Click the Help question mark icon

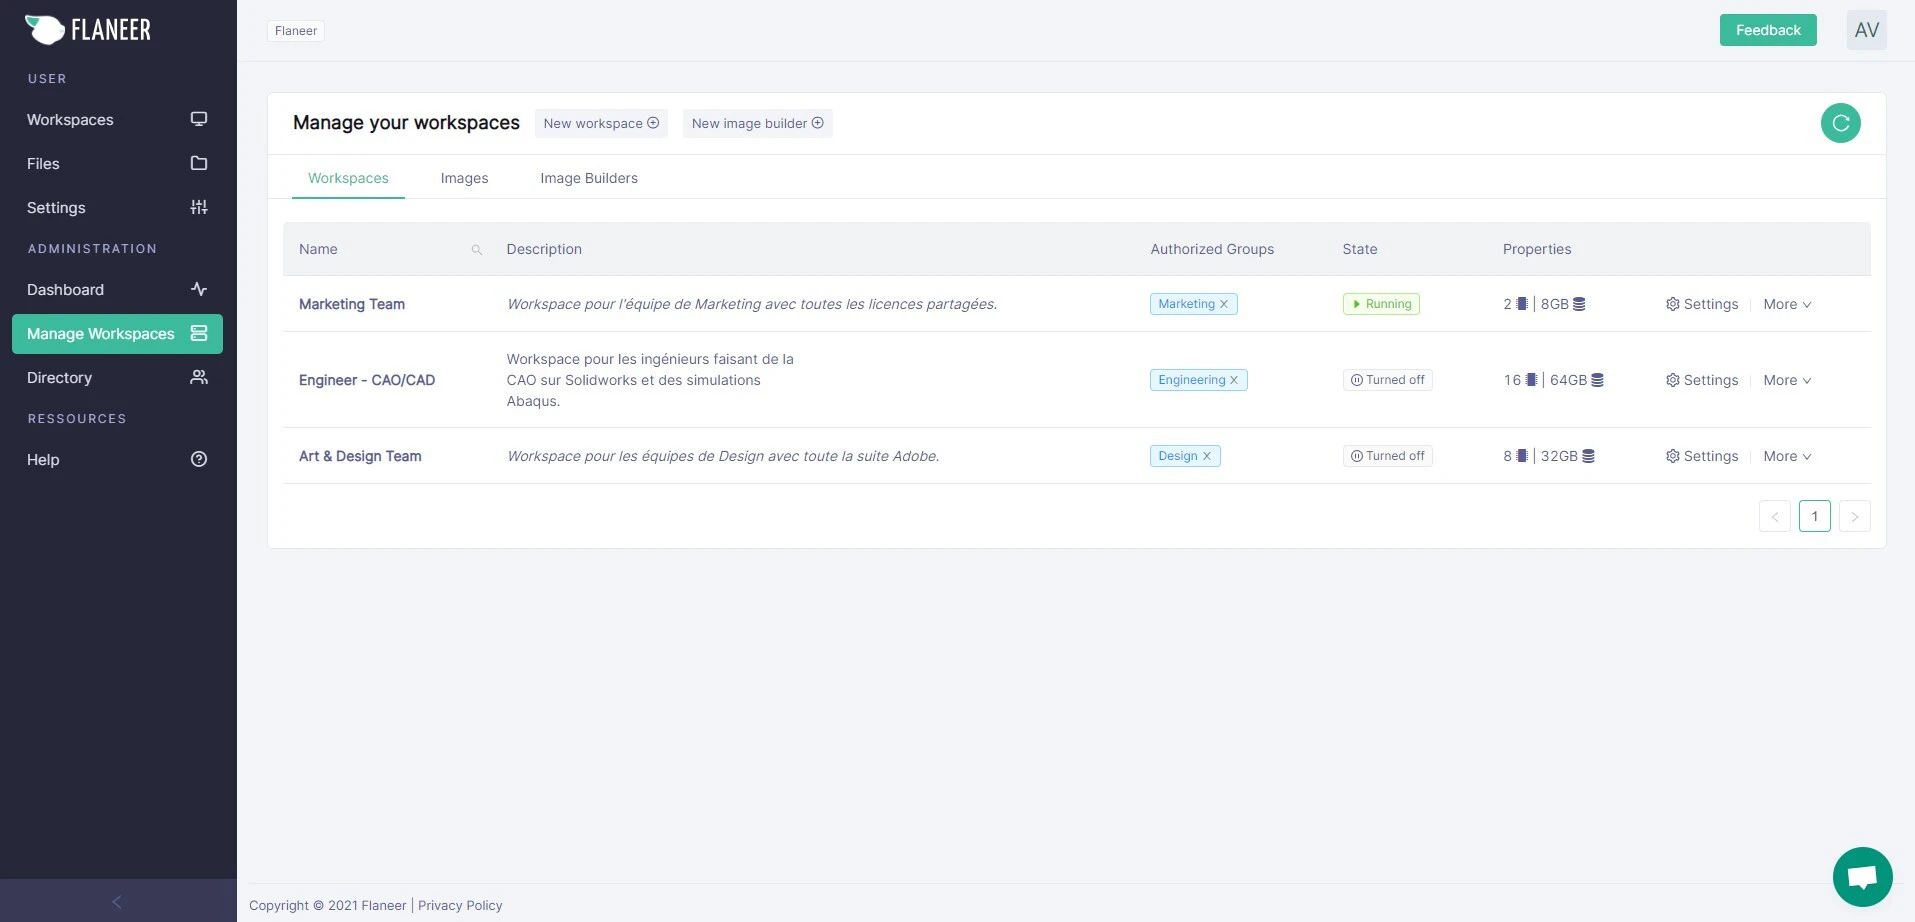click(x=198, y=459)
